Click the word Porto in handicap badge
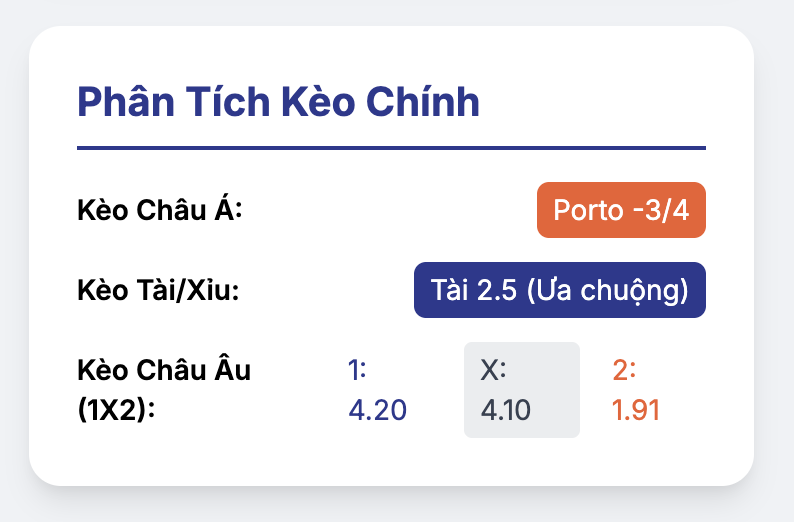This screenshot has width=794, height=522. click(x=588, y=210)
